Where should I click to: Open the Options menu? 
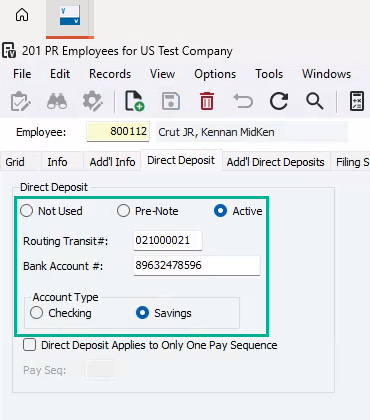(215, 74)
